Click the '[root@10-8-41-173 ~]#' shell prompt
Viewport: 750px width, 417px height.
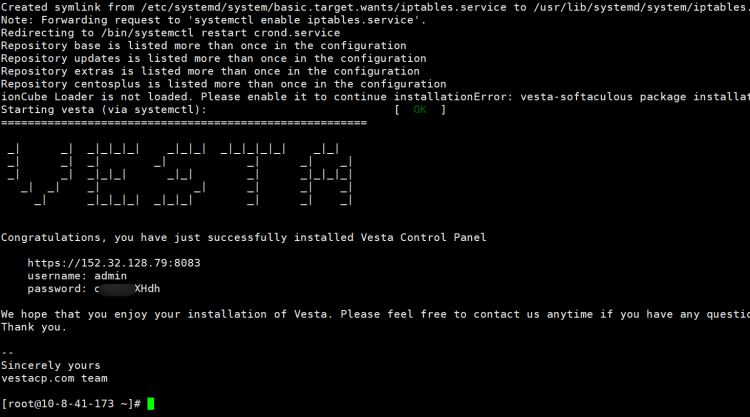[71, 404]
